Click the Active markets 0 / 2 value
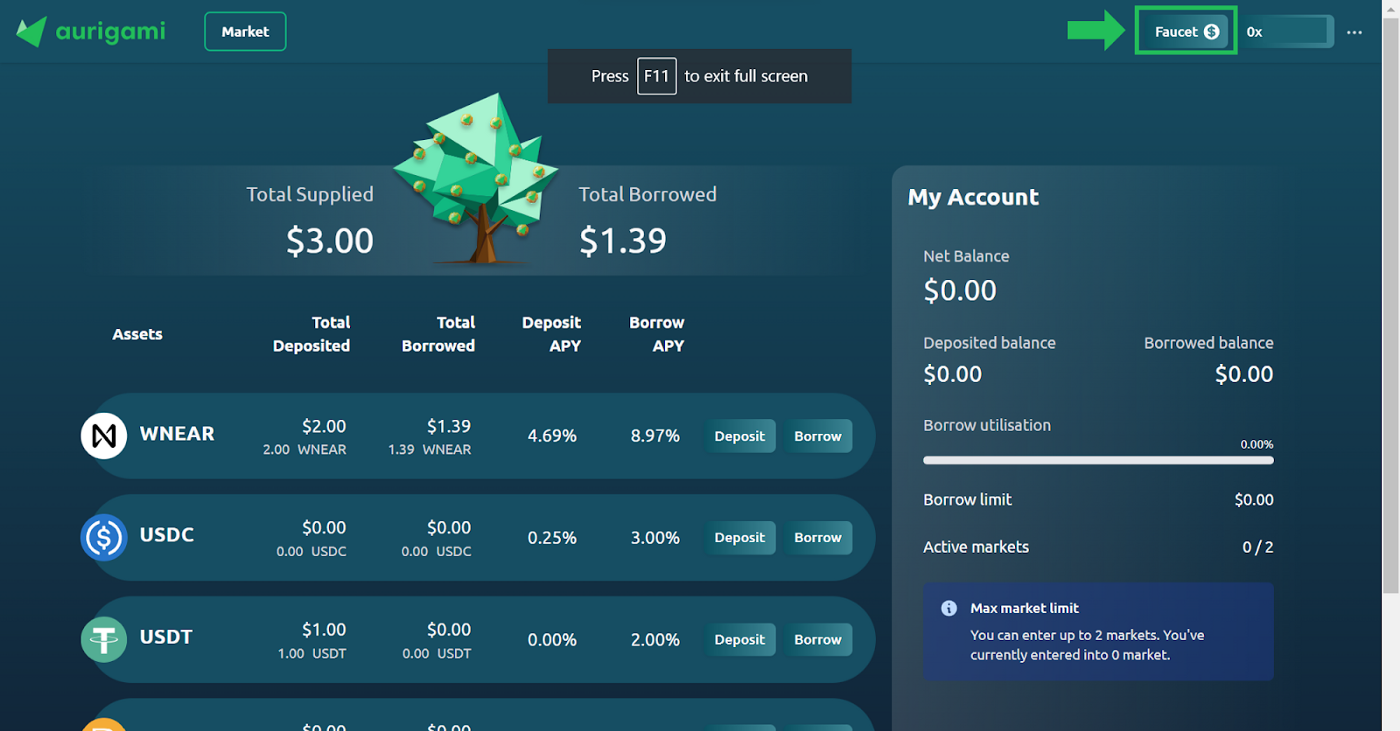1400x731 pixels. click(x=1258, y=547)
